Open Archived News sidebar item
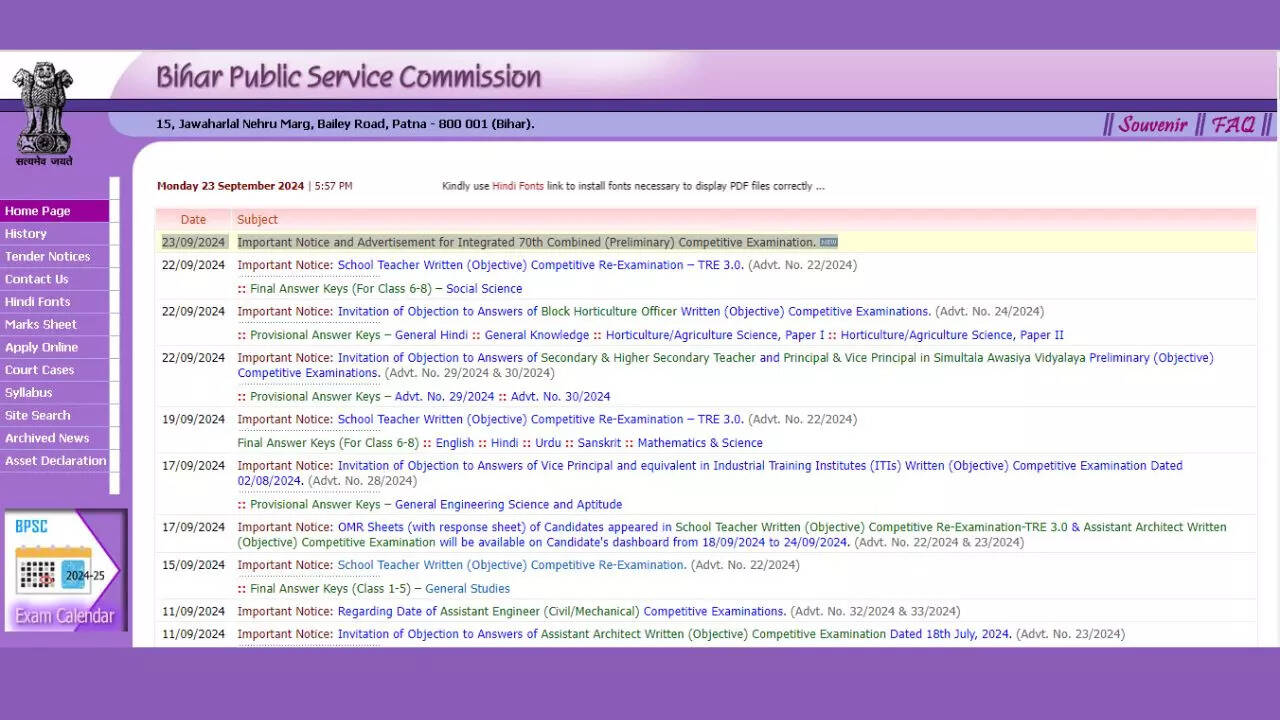Image resolution: width=1280 pixels, height=720 pixels. pyautogui.click(x=47, y=438)
